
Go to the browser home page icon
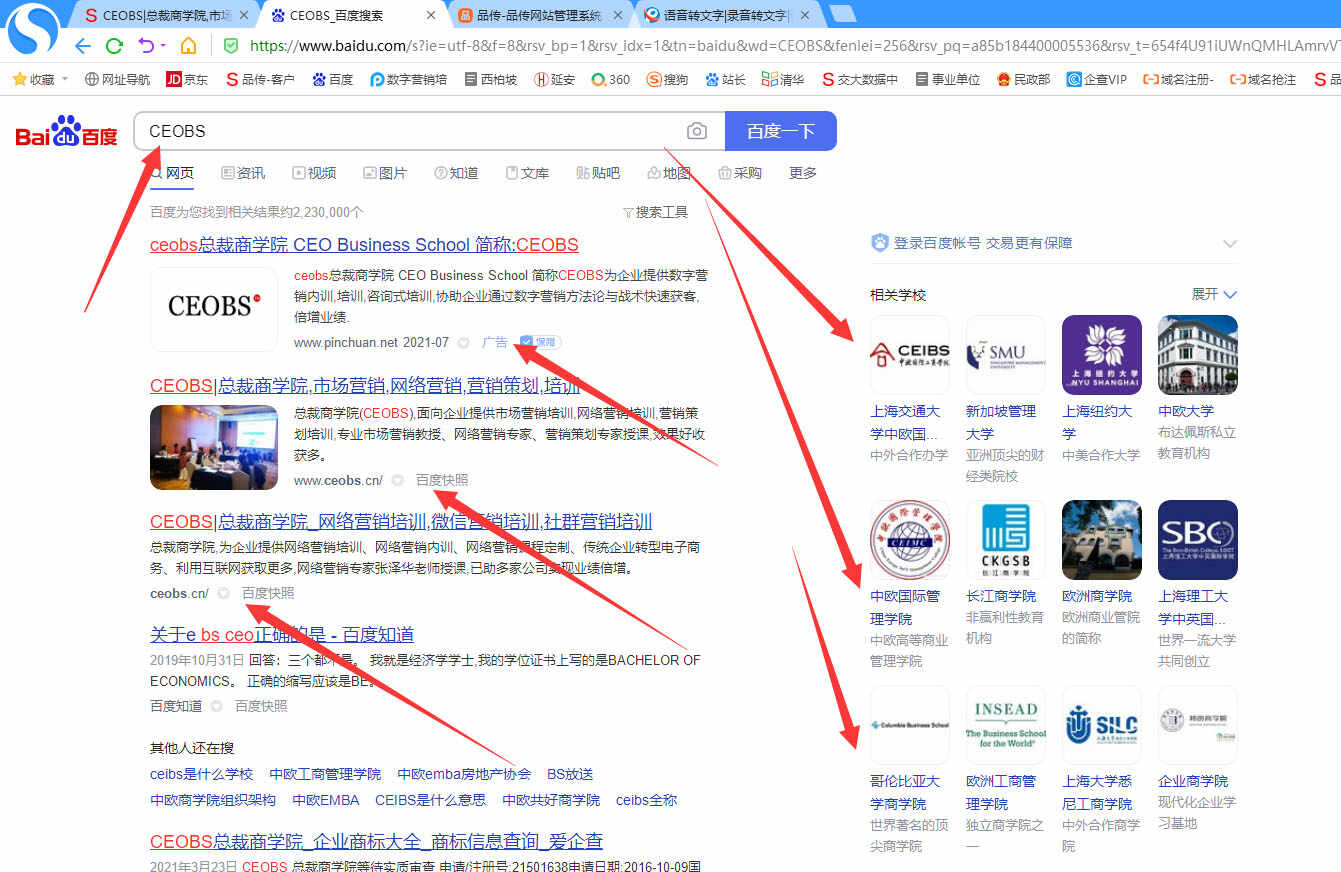coord(188,46)
